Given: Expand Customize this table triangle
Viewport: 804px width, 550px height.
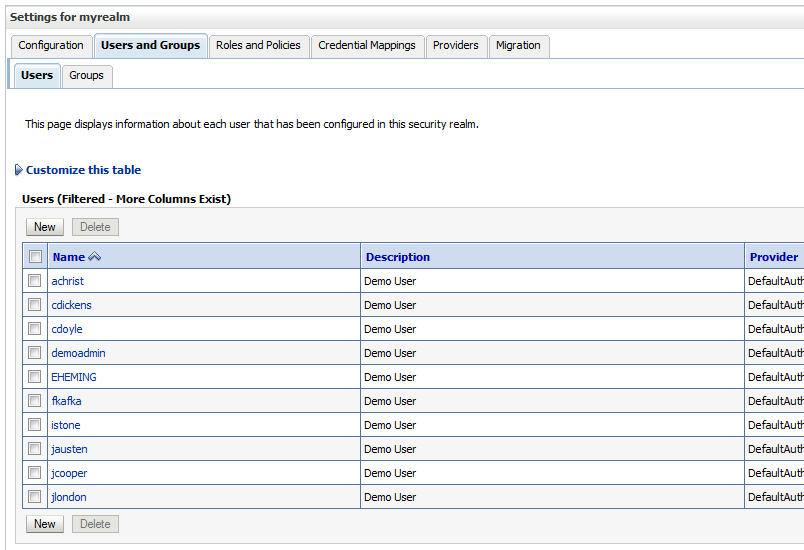Looking at the screenshot, I should point(18,170).
